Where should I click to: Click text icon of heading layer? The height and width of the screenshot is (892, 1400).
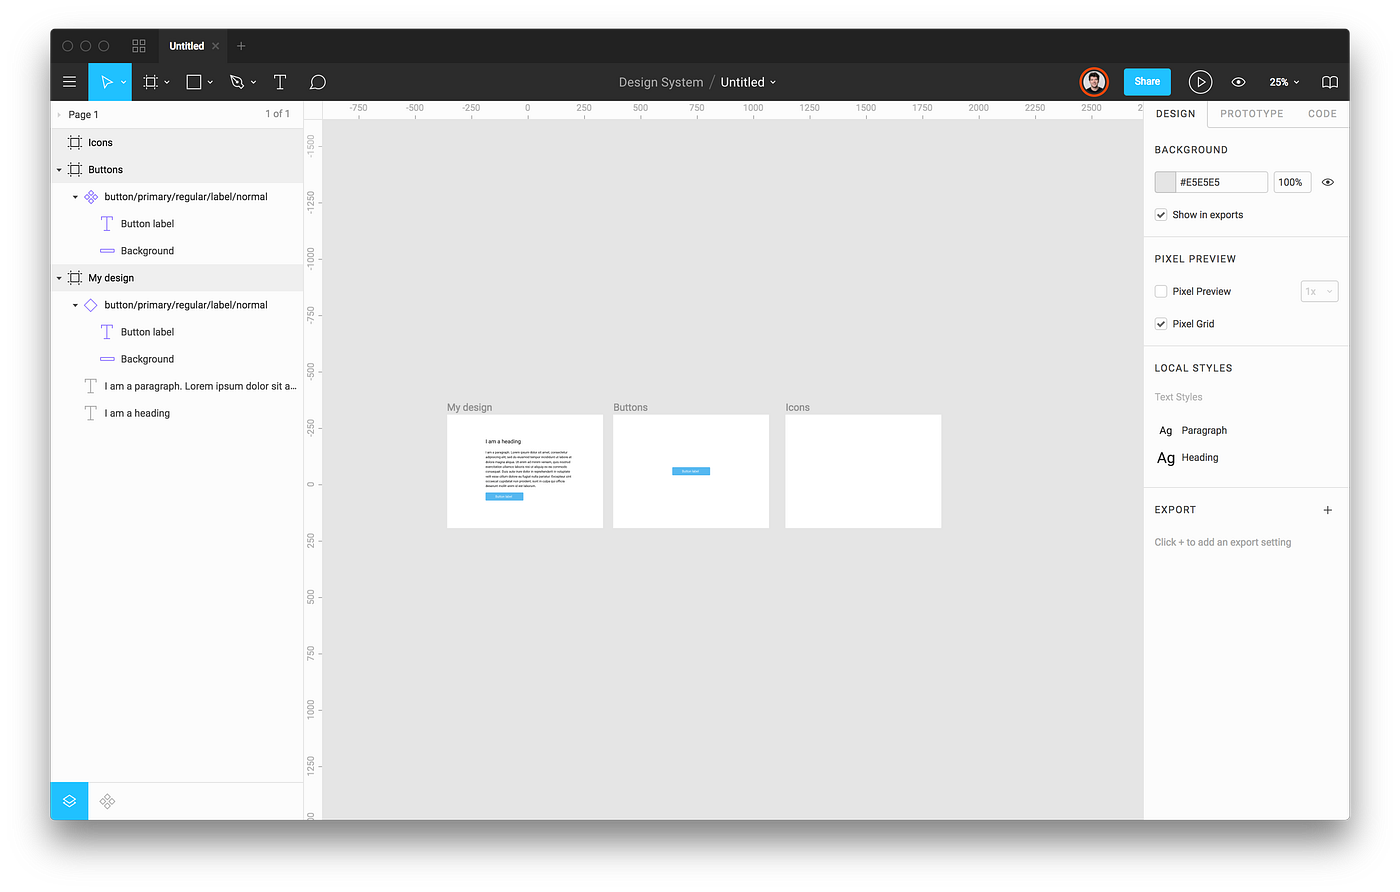pos(91,413)
